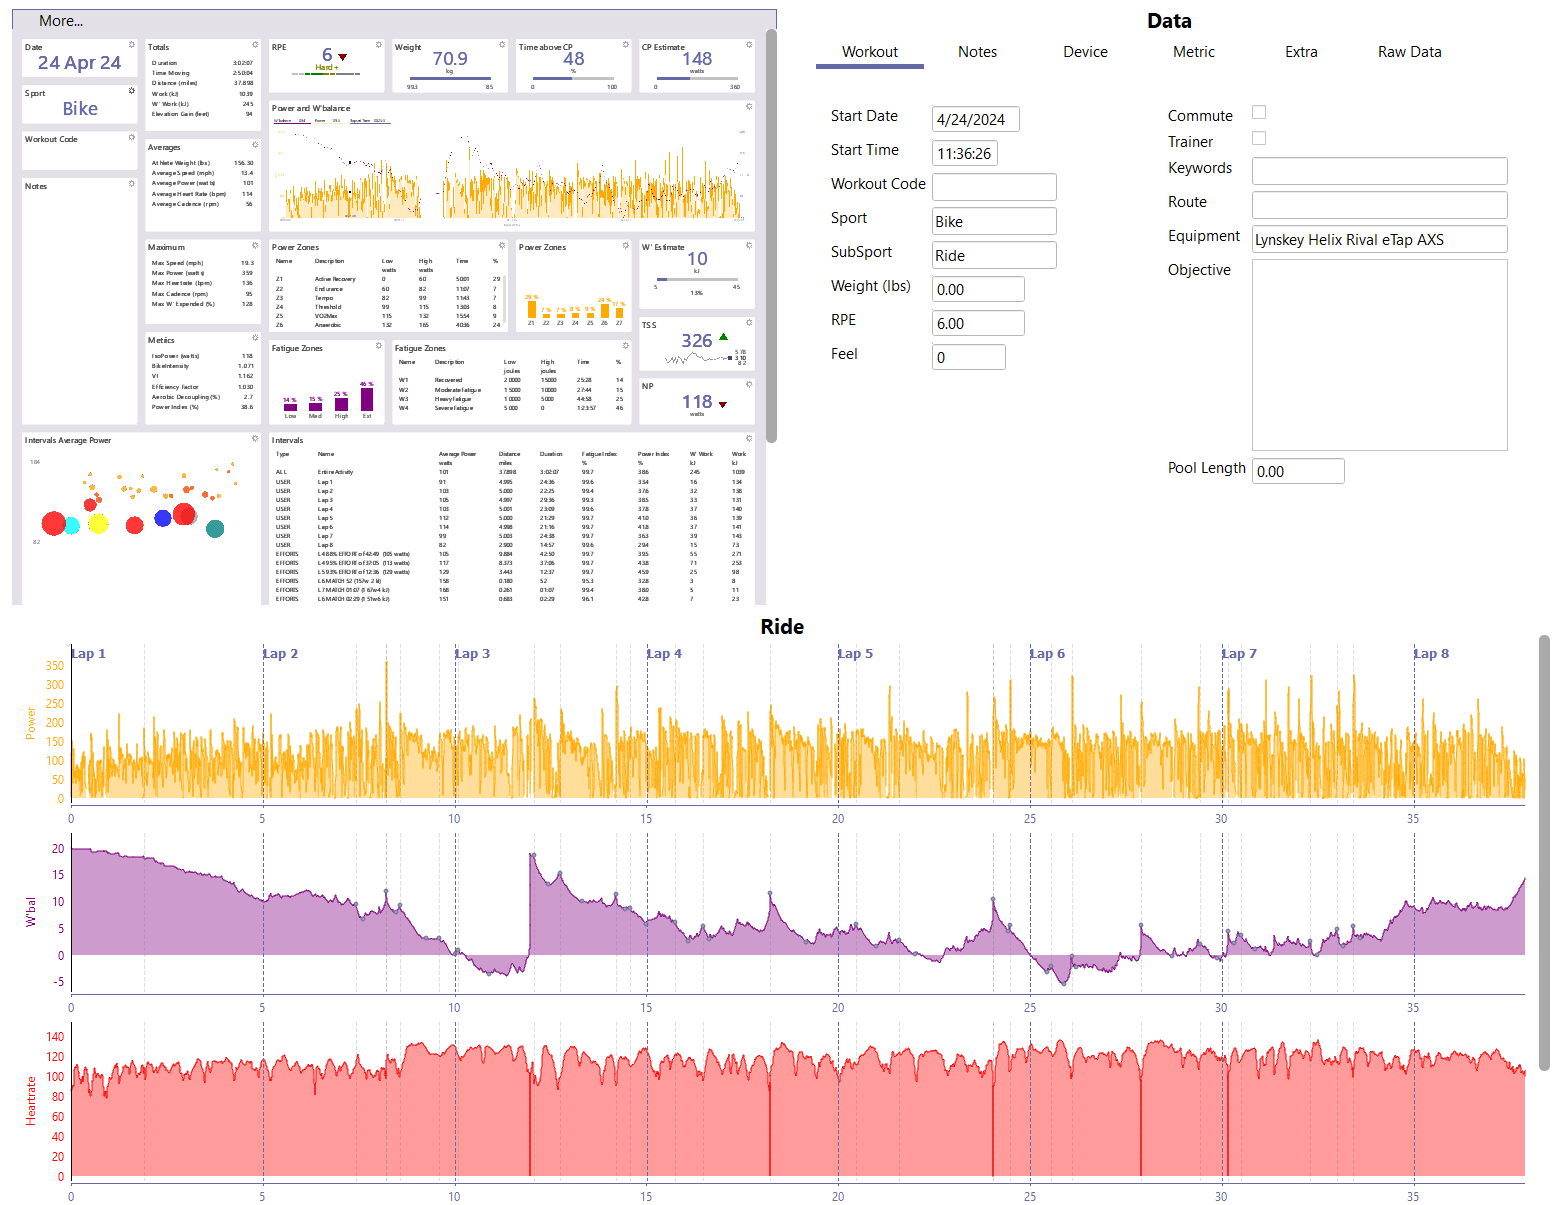Screen dimensions: 1560x1205
Task: Open settings gear on Sport tile
Action: tap(132, 91)
